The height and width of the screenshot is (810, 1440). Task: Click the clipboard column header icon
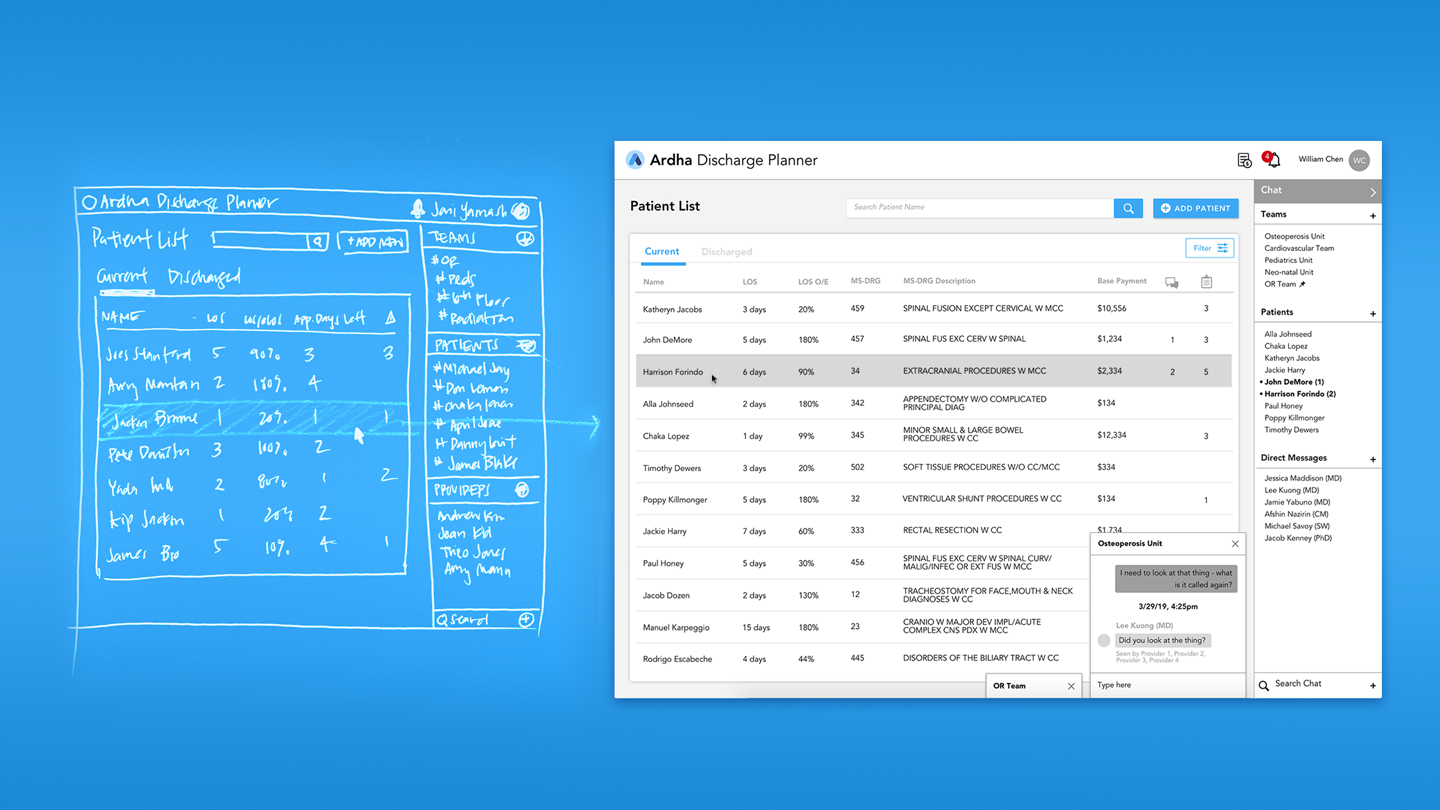coord(1206,282)
